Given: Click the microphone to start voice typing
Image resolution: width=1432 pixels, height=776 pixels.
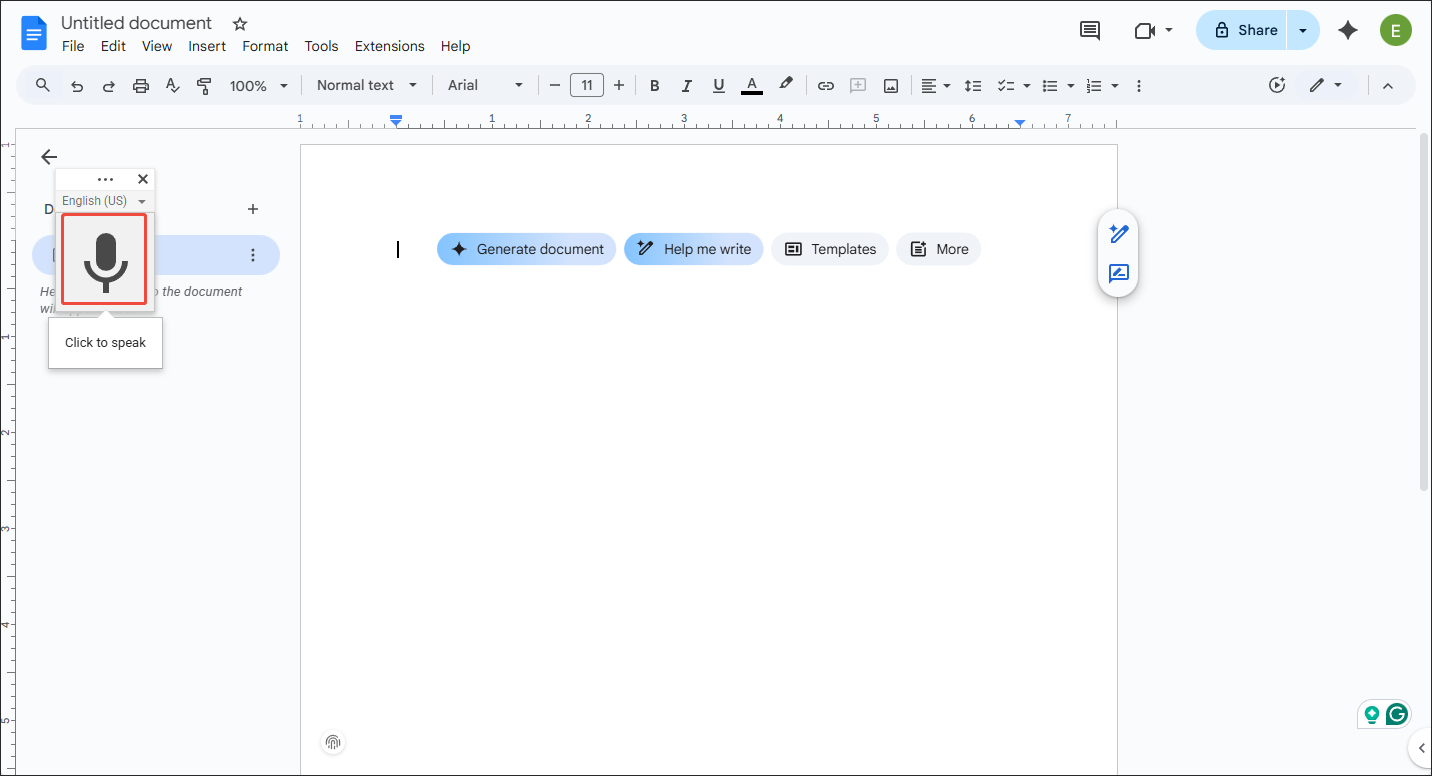Looking at the screenshot, I should click(104, 259).
